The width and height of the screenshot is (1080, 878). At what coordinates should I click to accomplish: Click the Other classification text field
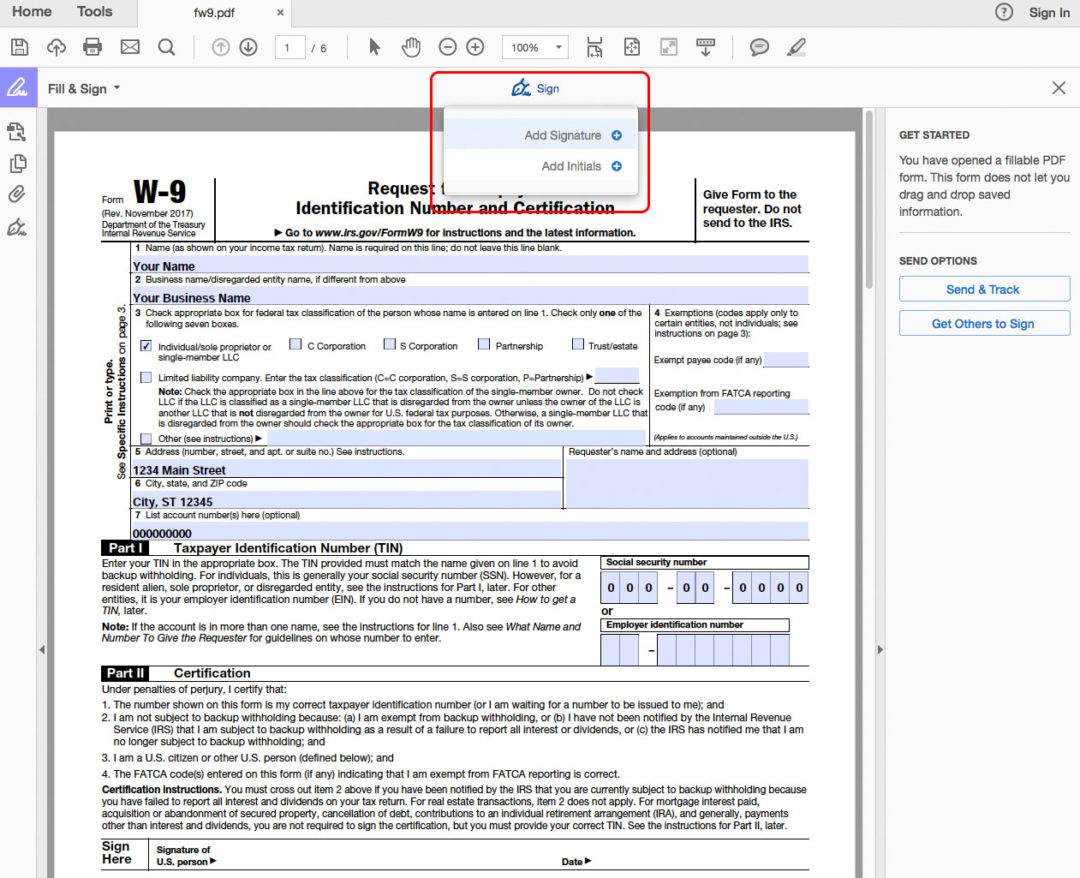[456, 438]
